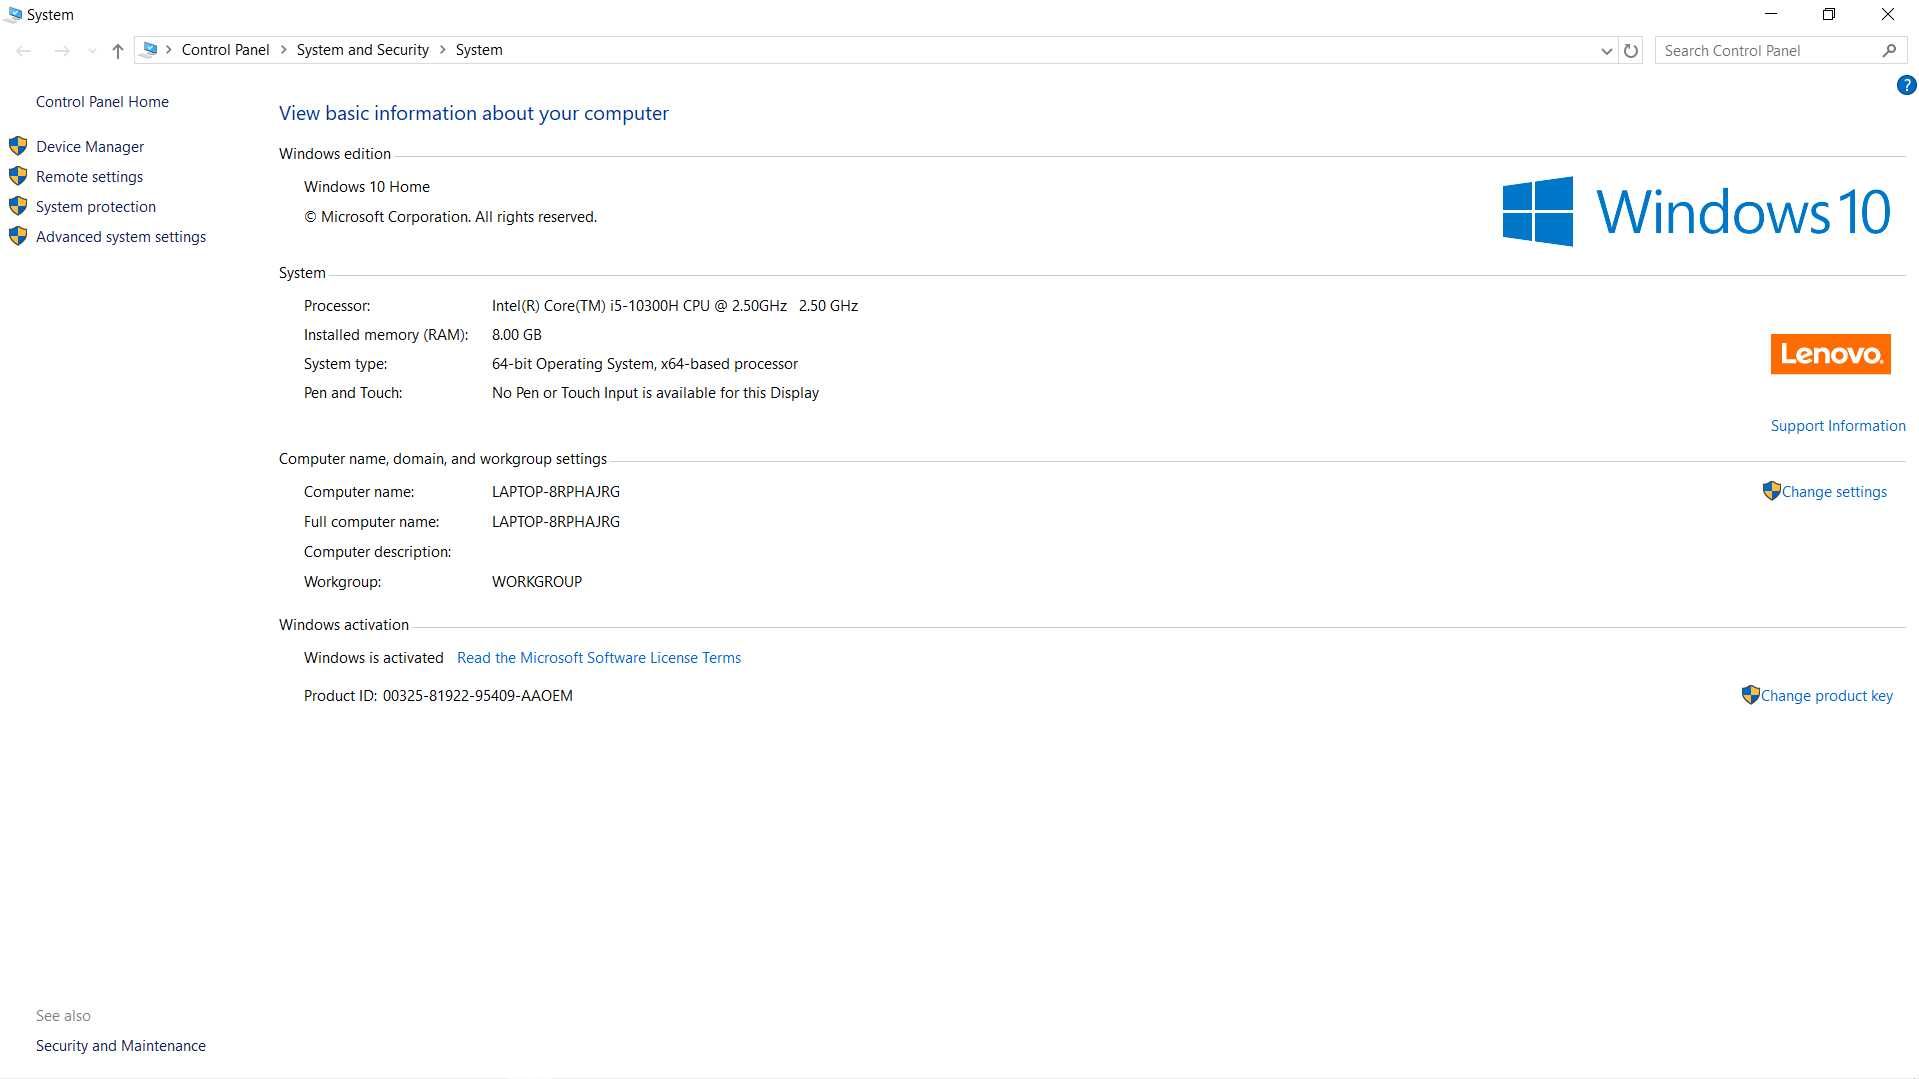
Task: Click the computer icon in address bar
Action: [150, 50]
